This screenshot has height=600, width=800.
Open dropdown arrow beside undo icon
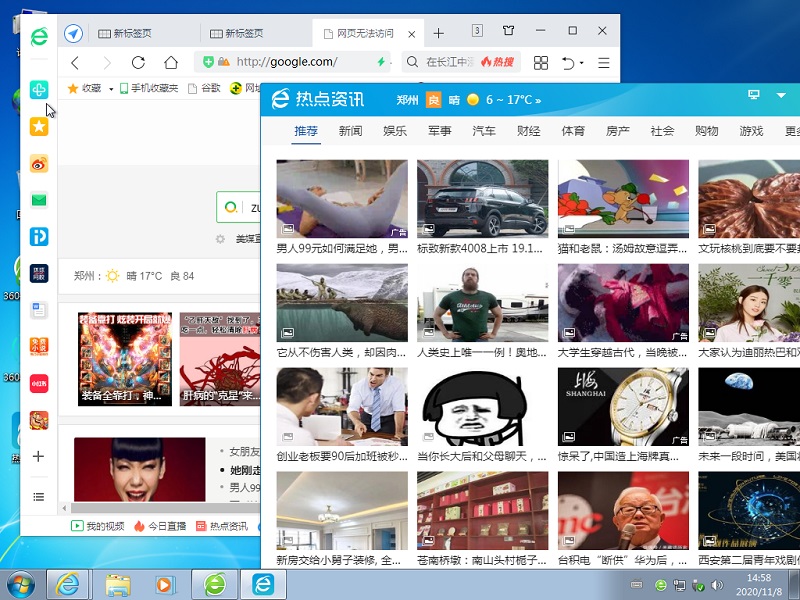[x=582, y=63]
